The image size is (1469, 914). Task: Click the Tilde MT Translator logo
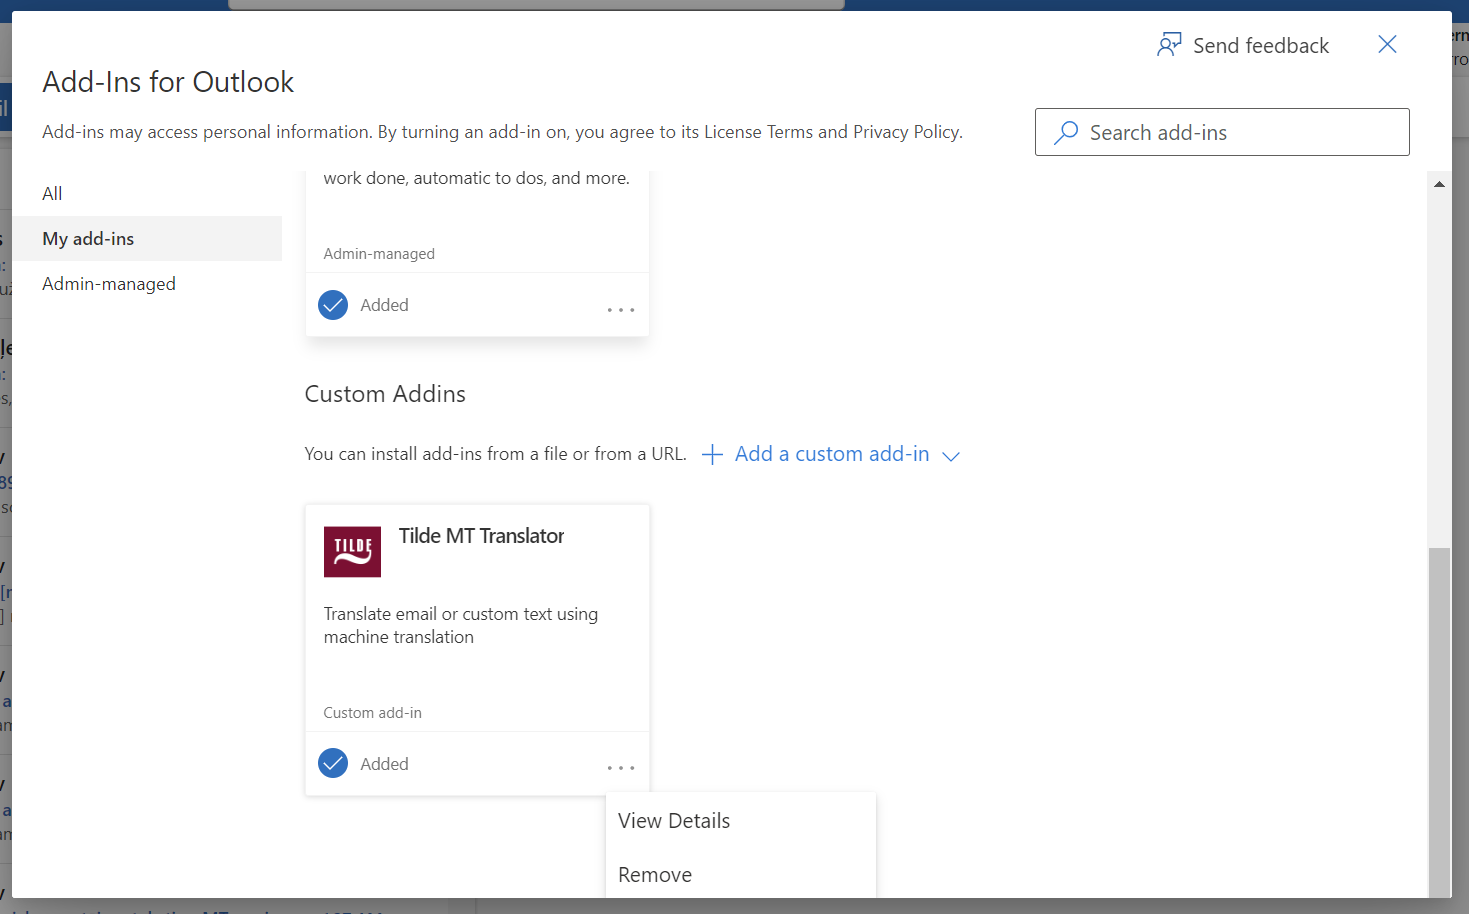pos(352,552)
